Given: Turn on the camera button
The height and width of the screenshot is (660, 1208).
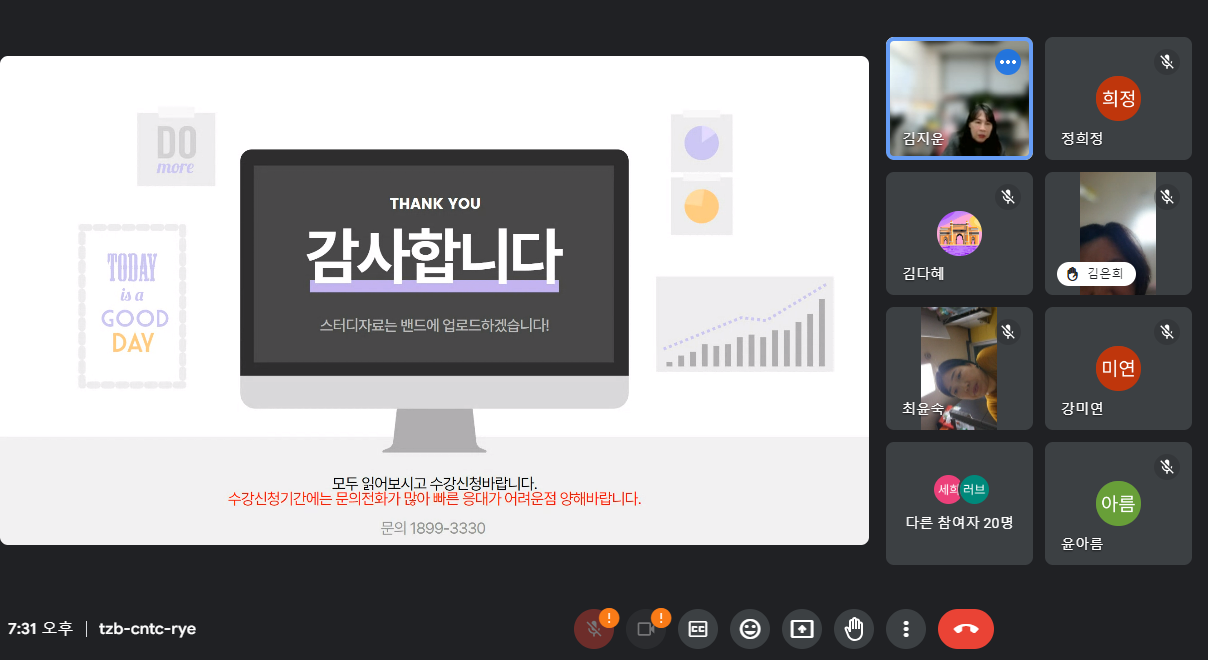Looking at the screenshot, I should pyautogui.click(x=645, y=629).
